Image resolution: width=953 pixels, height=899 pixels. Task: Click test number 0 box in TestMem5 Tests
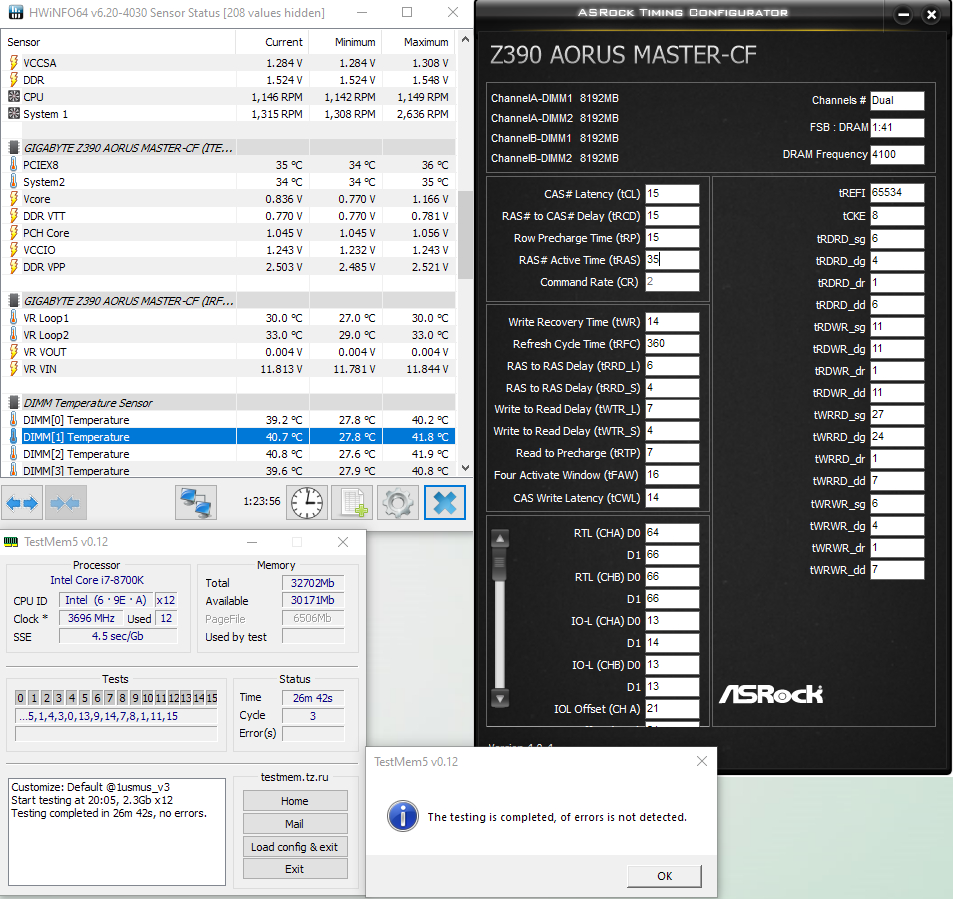point(21,698)
